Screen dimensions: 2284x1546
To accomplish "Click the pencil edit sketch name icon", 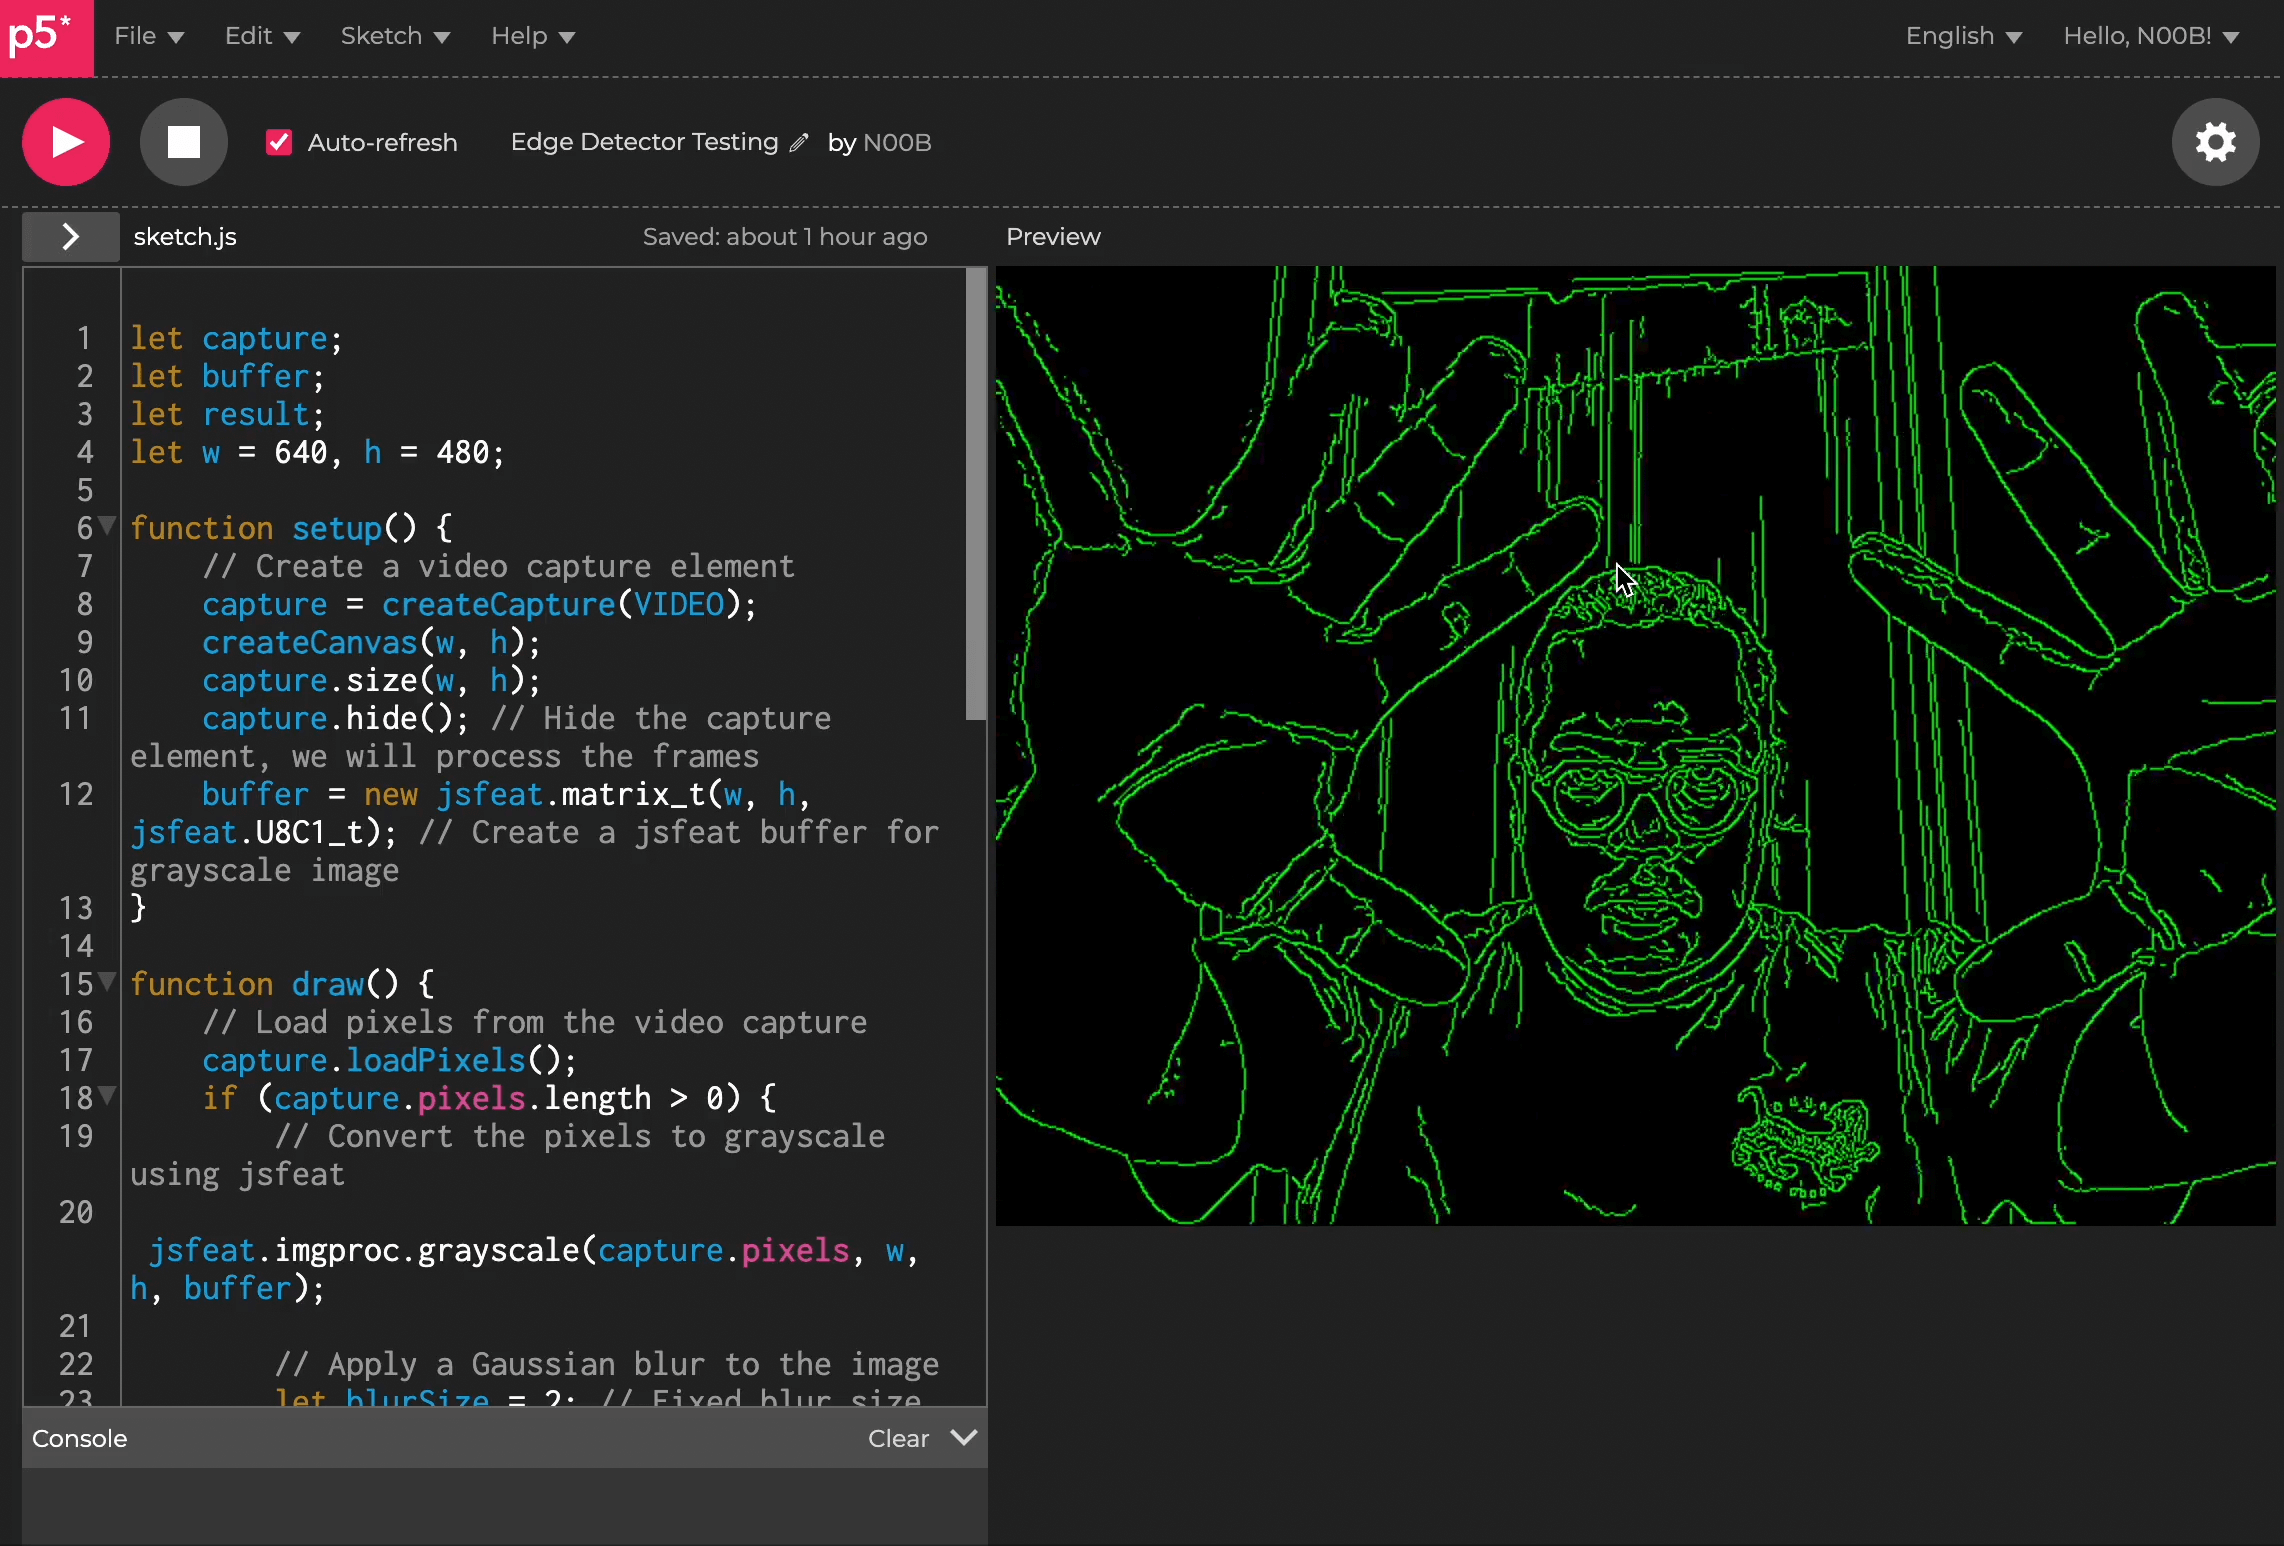I will coord(799,141).
